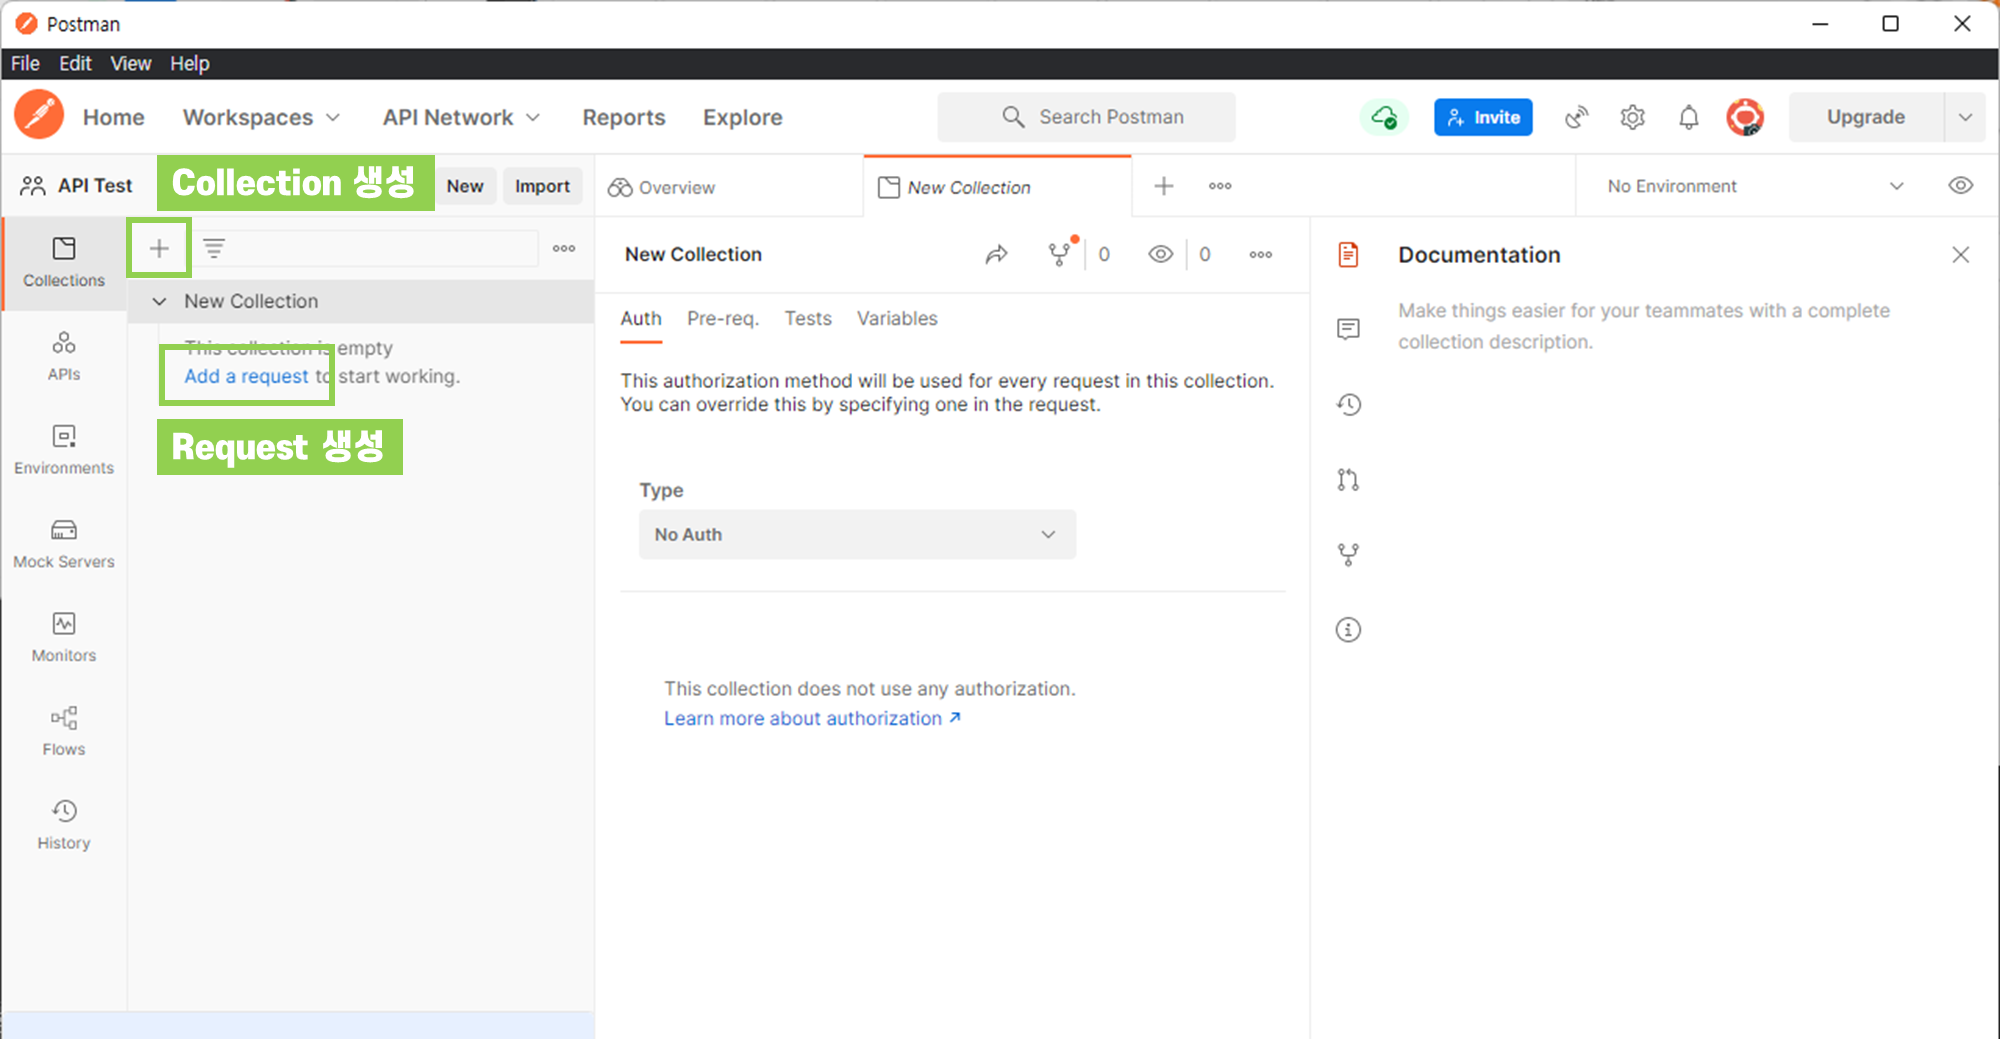Image resolution: width=2000 pixels, height=1039 pixels.
Task: Open the Documentation pane icon
Action: pos(1348,254)
